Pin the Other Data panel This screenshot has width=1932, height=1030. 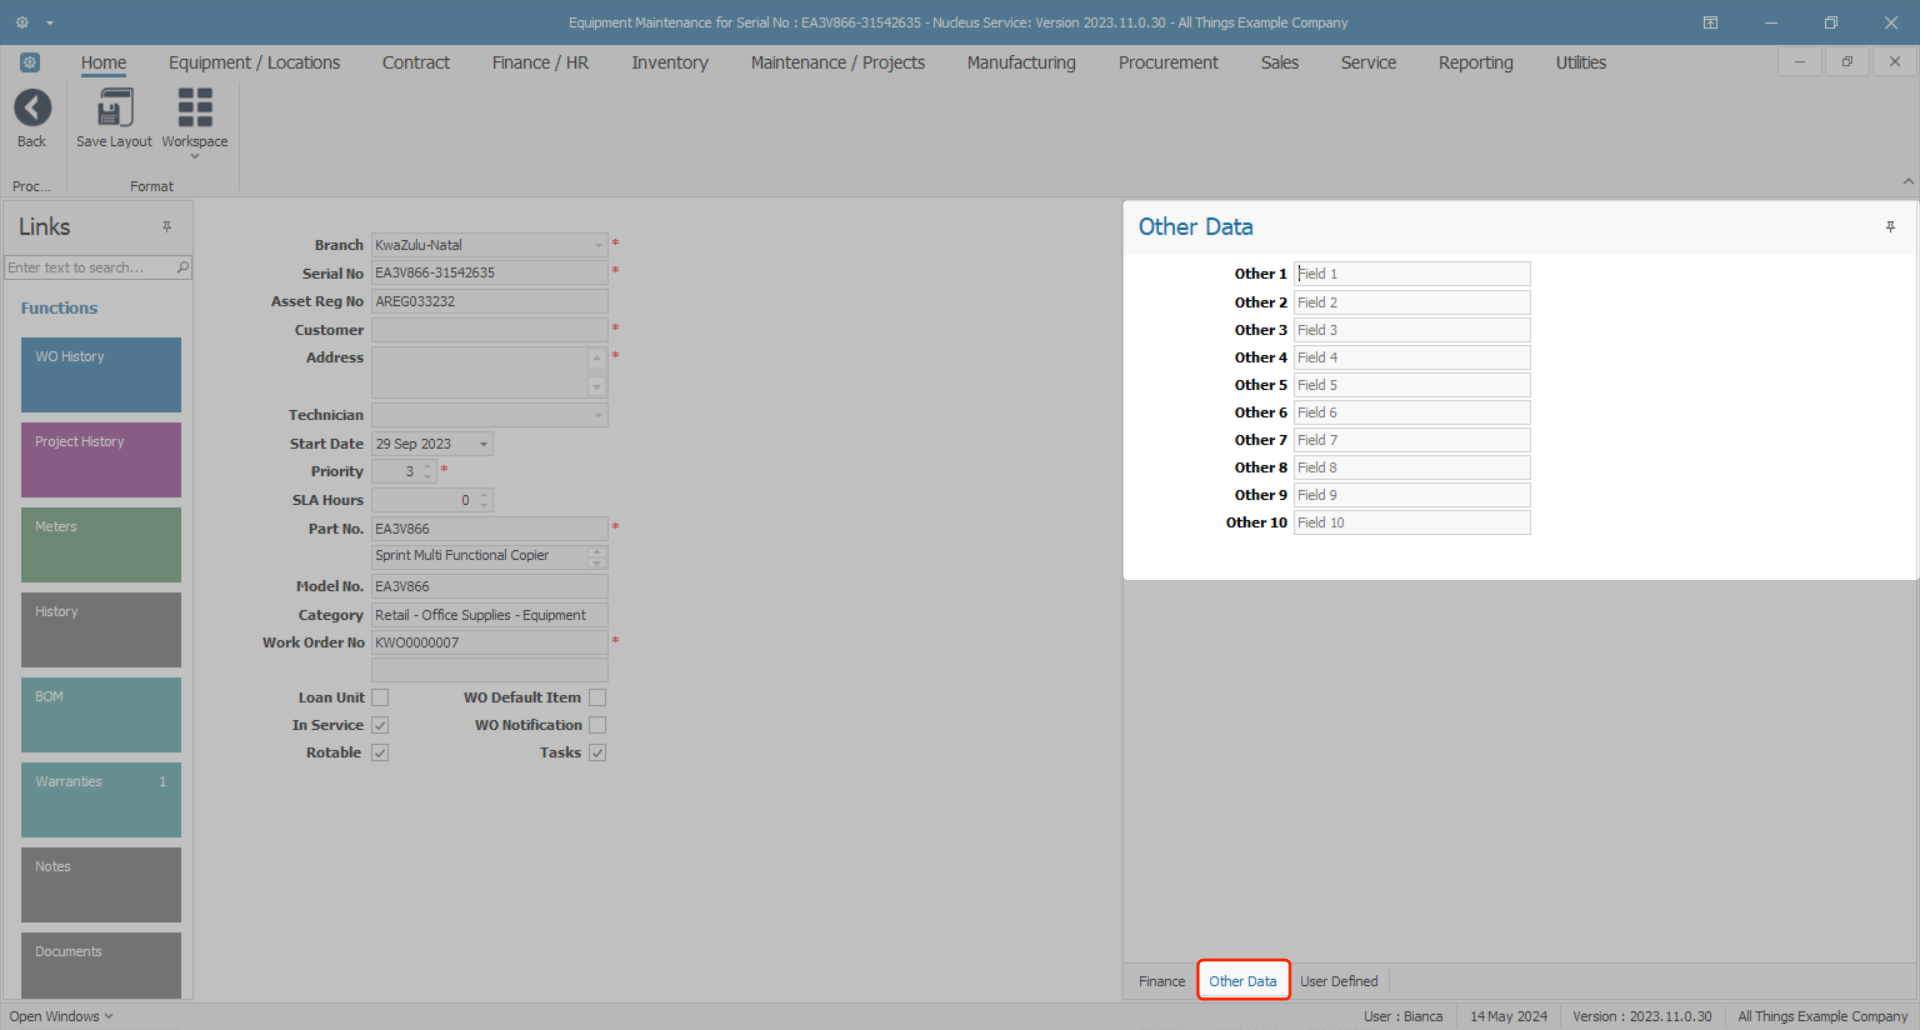[x=1890, y=227]
